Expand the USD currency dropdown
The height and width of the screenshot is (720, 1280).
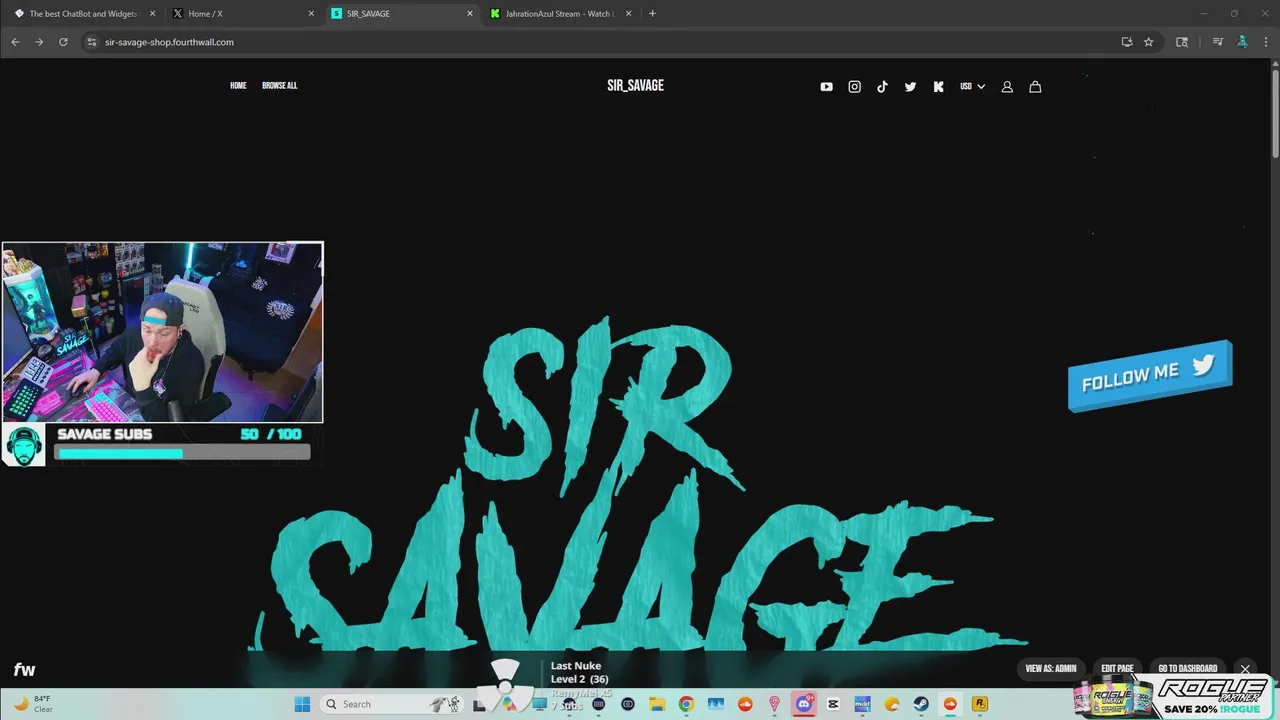(972, 87)
